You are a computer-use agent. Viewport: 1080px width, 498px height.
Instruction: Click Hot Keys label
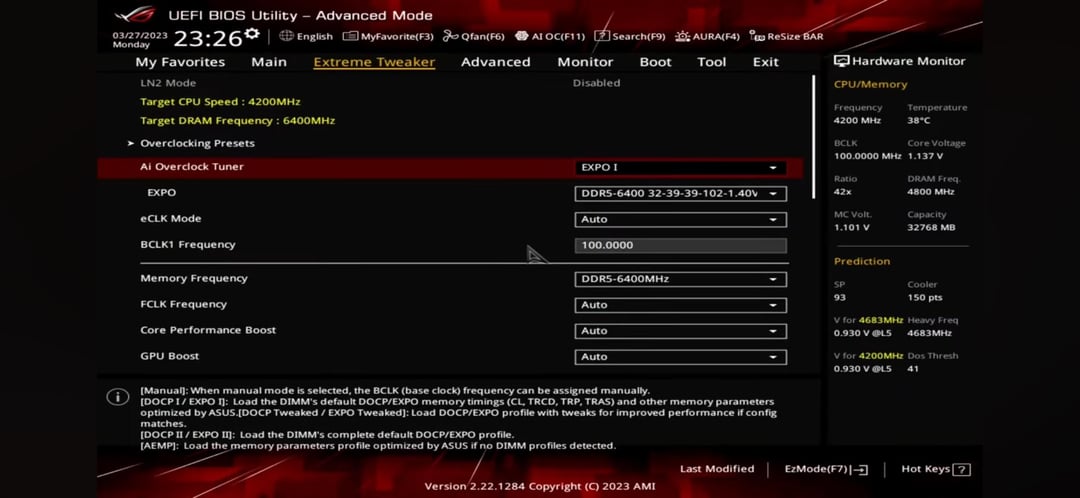(x=926, y=469)
